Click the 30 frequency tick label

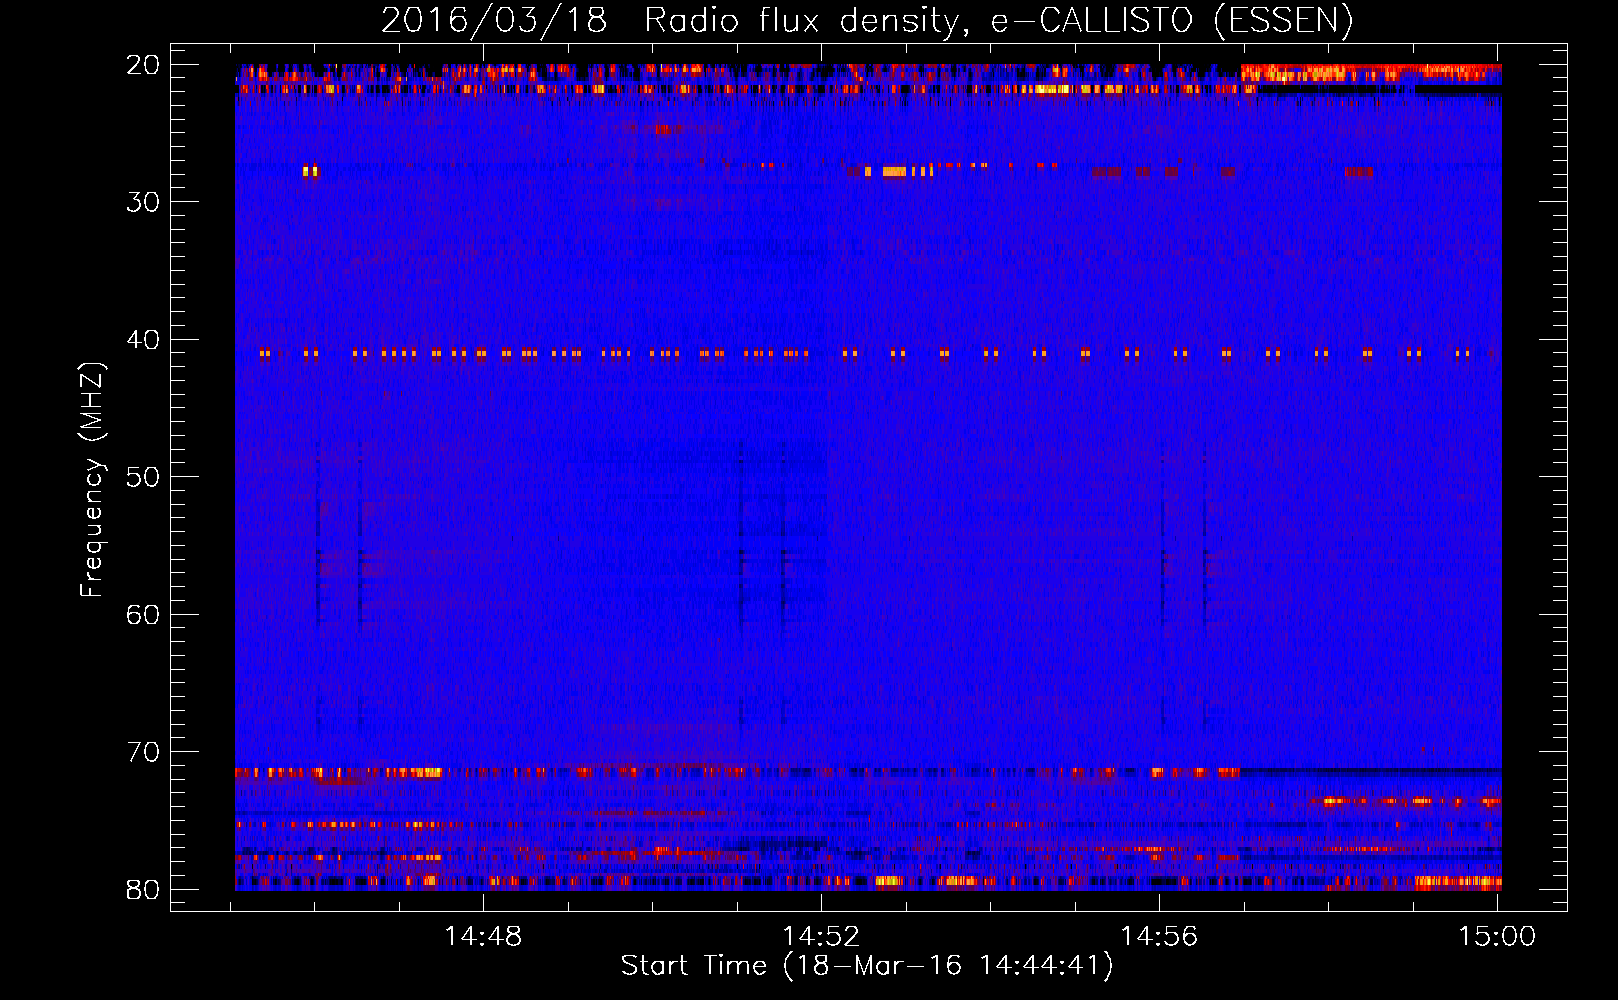143,202
